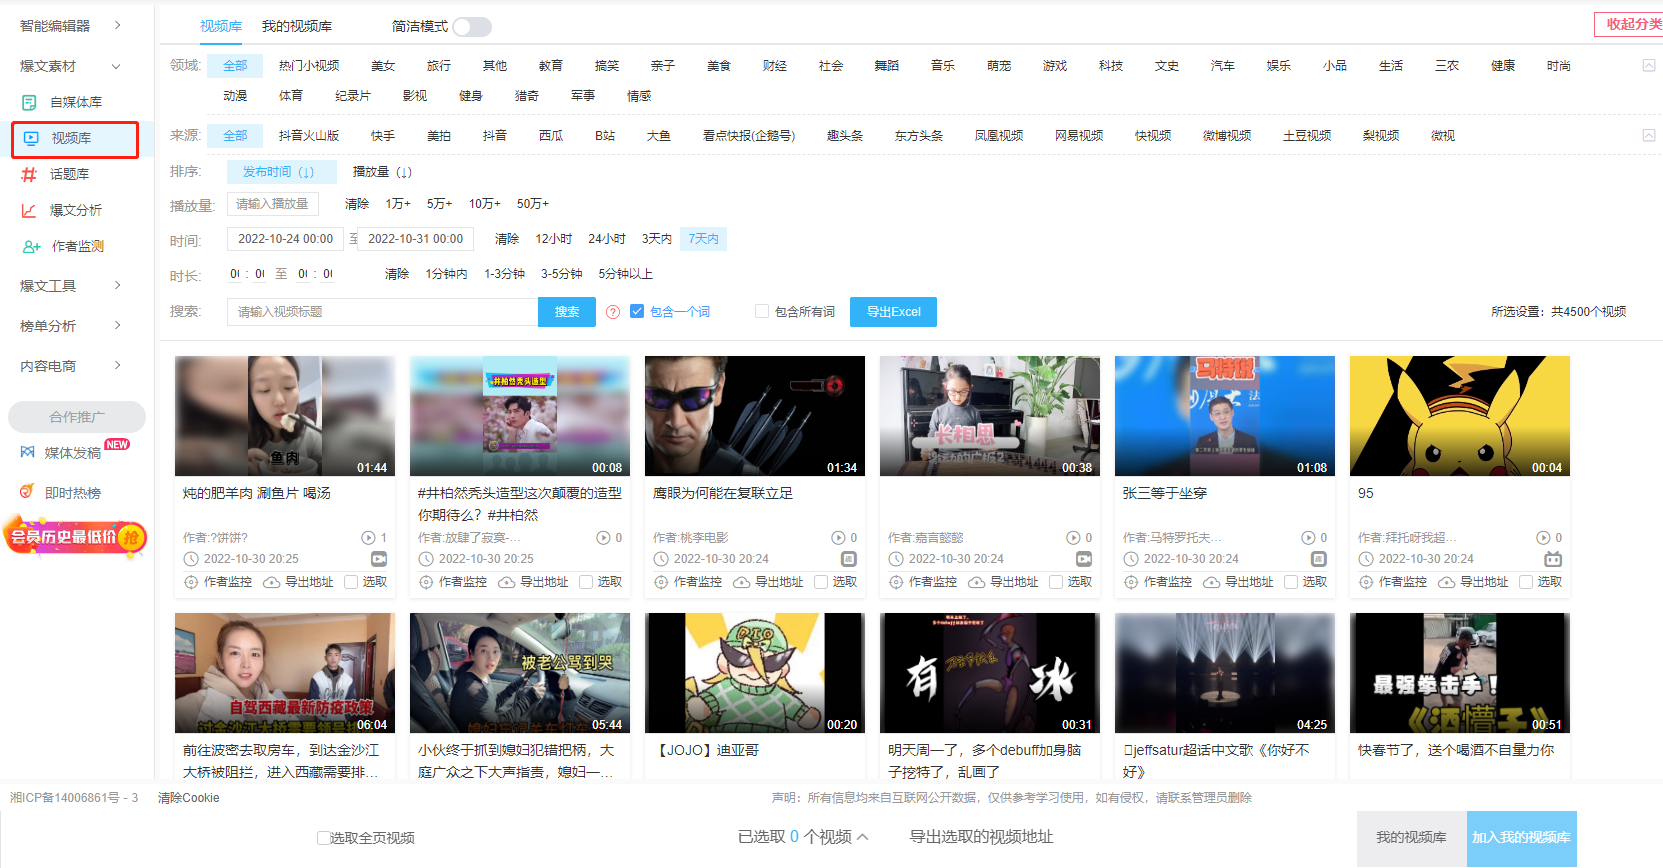Check 选取 box on 井柏然 video card
The width and height of the screenshot is (1663, 868).
tap(586, 582)
